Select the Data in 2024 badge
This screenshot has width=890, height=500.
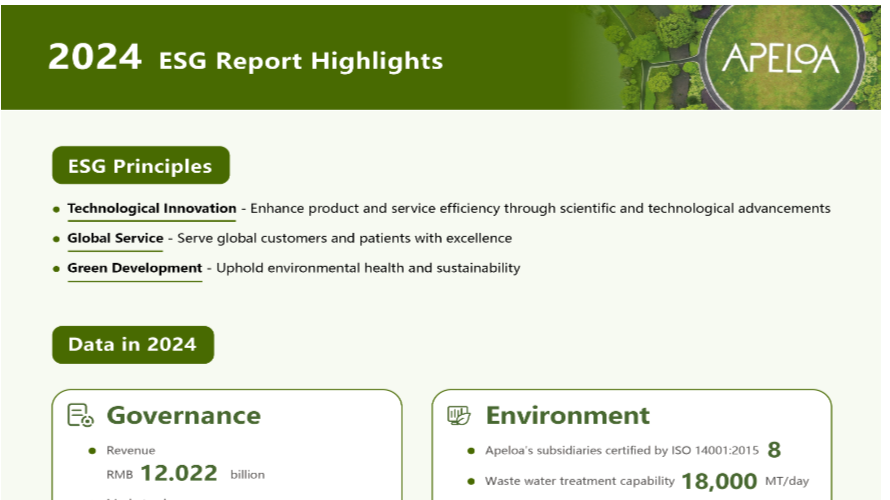click(132, 345)
